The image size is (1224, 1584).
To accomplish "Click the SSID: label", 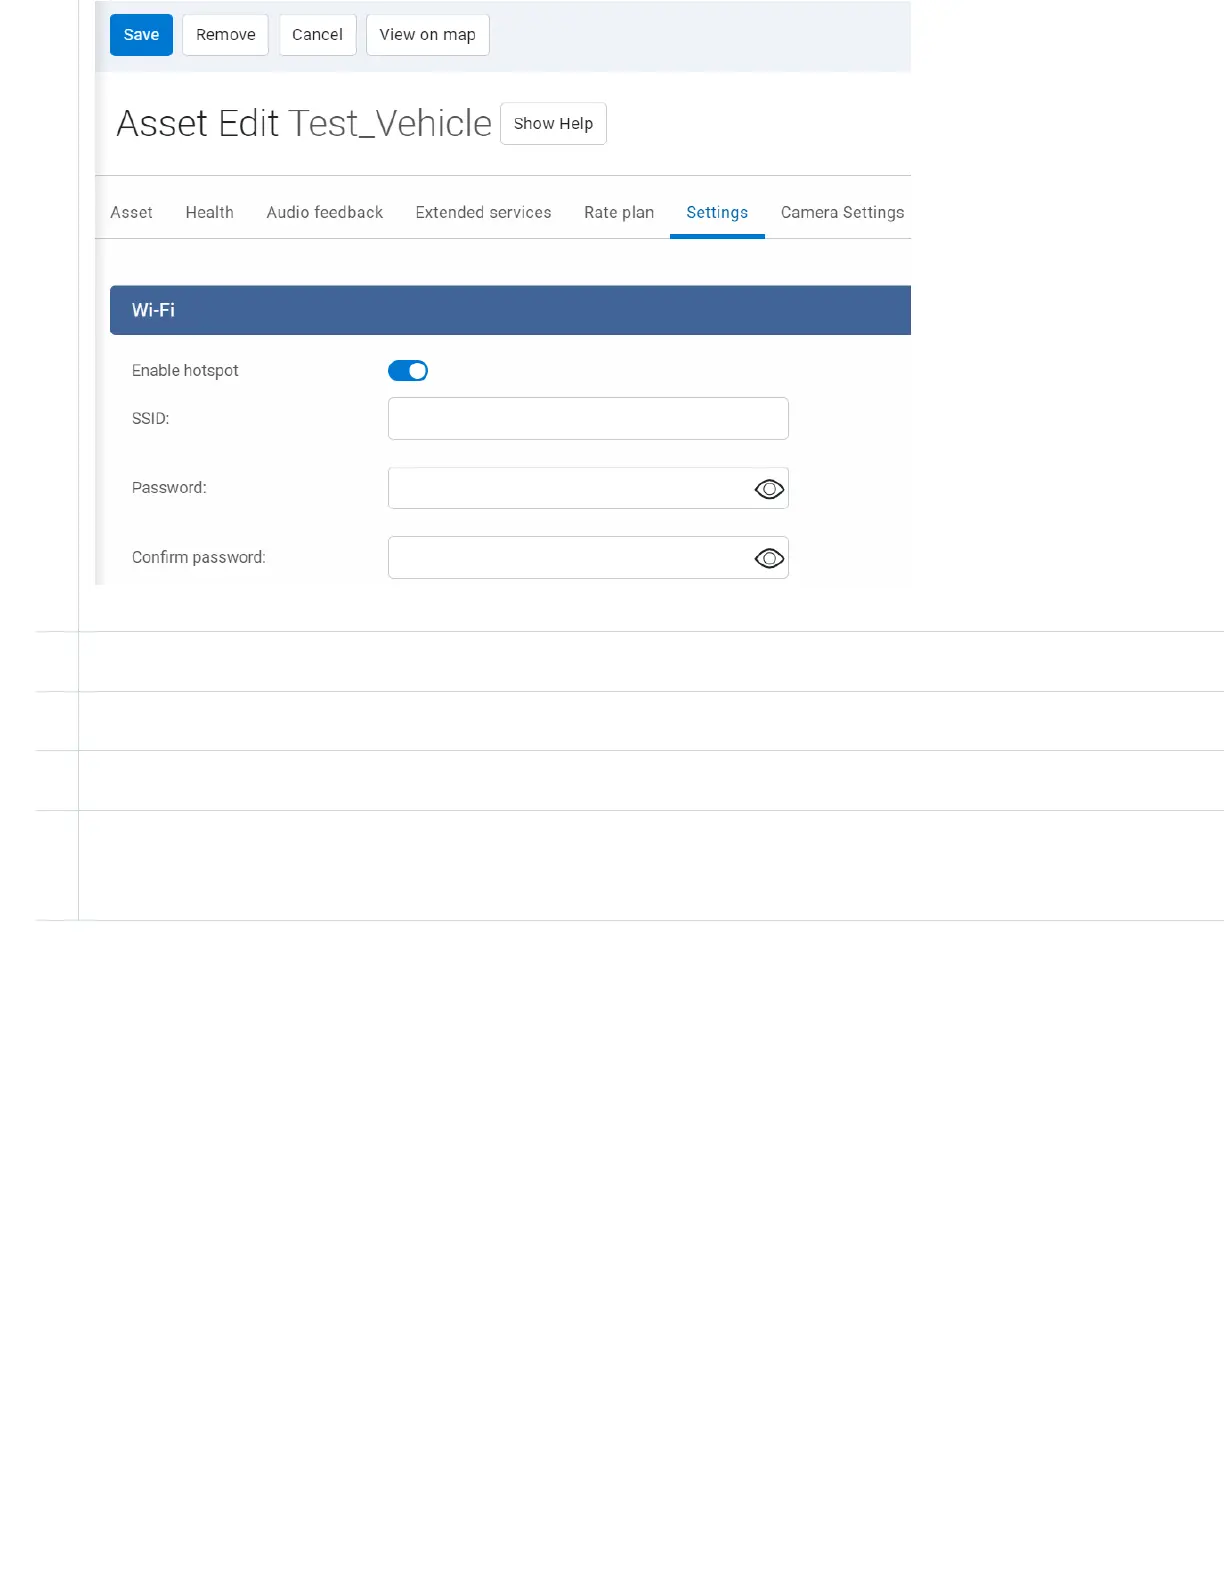I will tap(150, 419).
